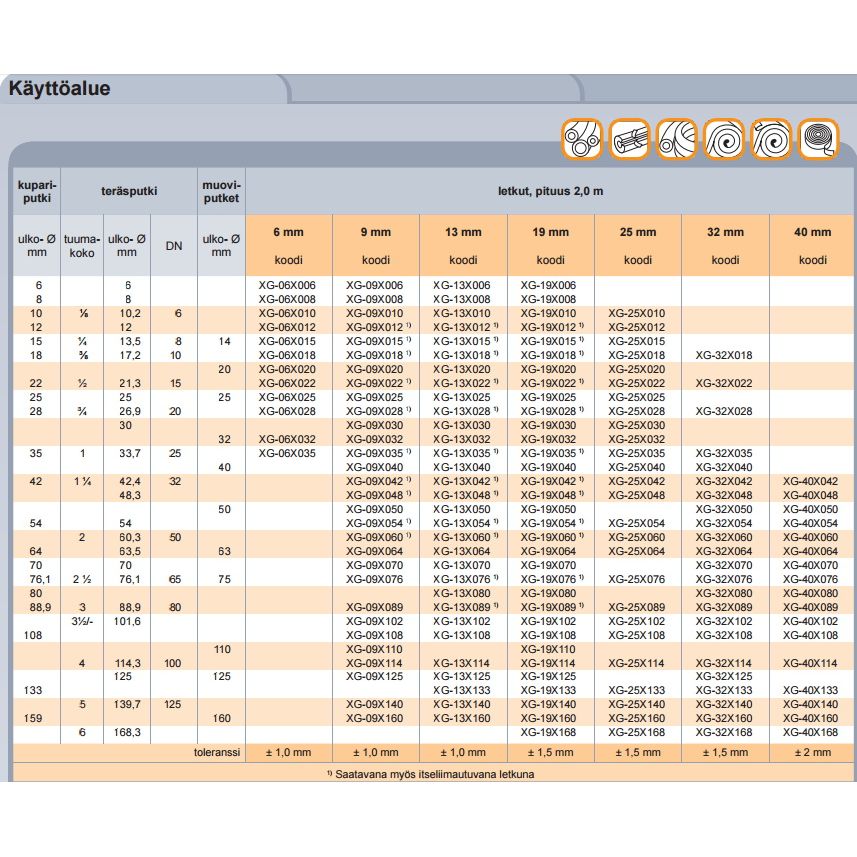The image size is (857, 857).
Task: Open the Käyttöalue tab
Action: pos(60,89)
